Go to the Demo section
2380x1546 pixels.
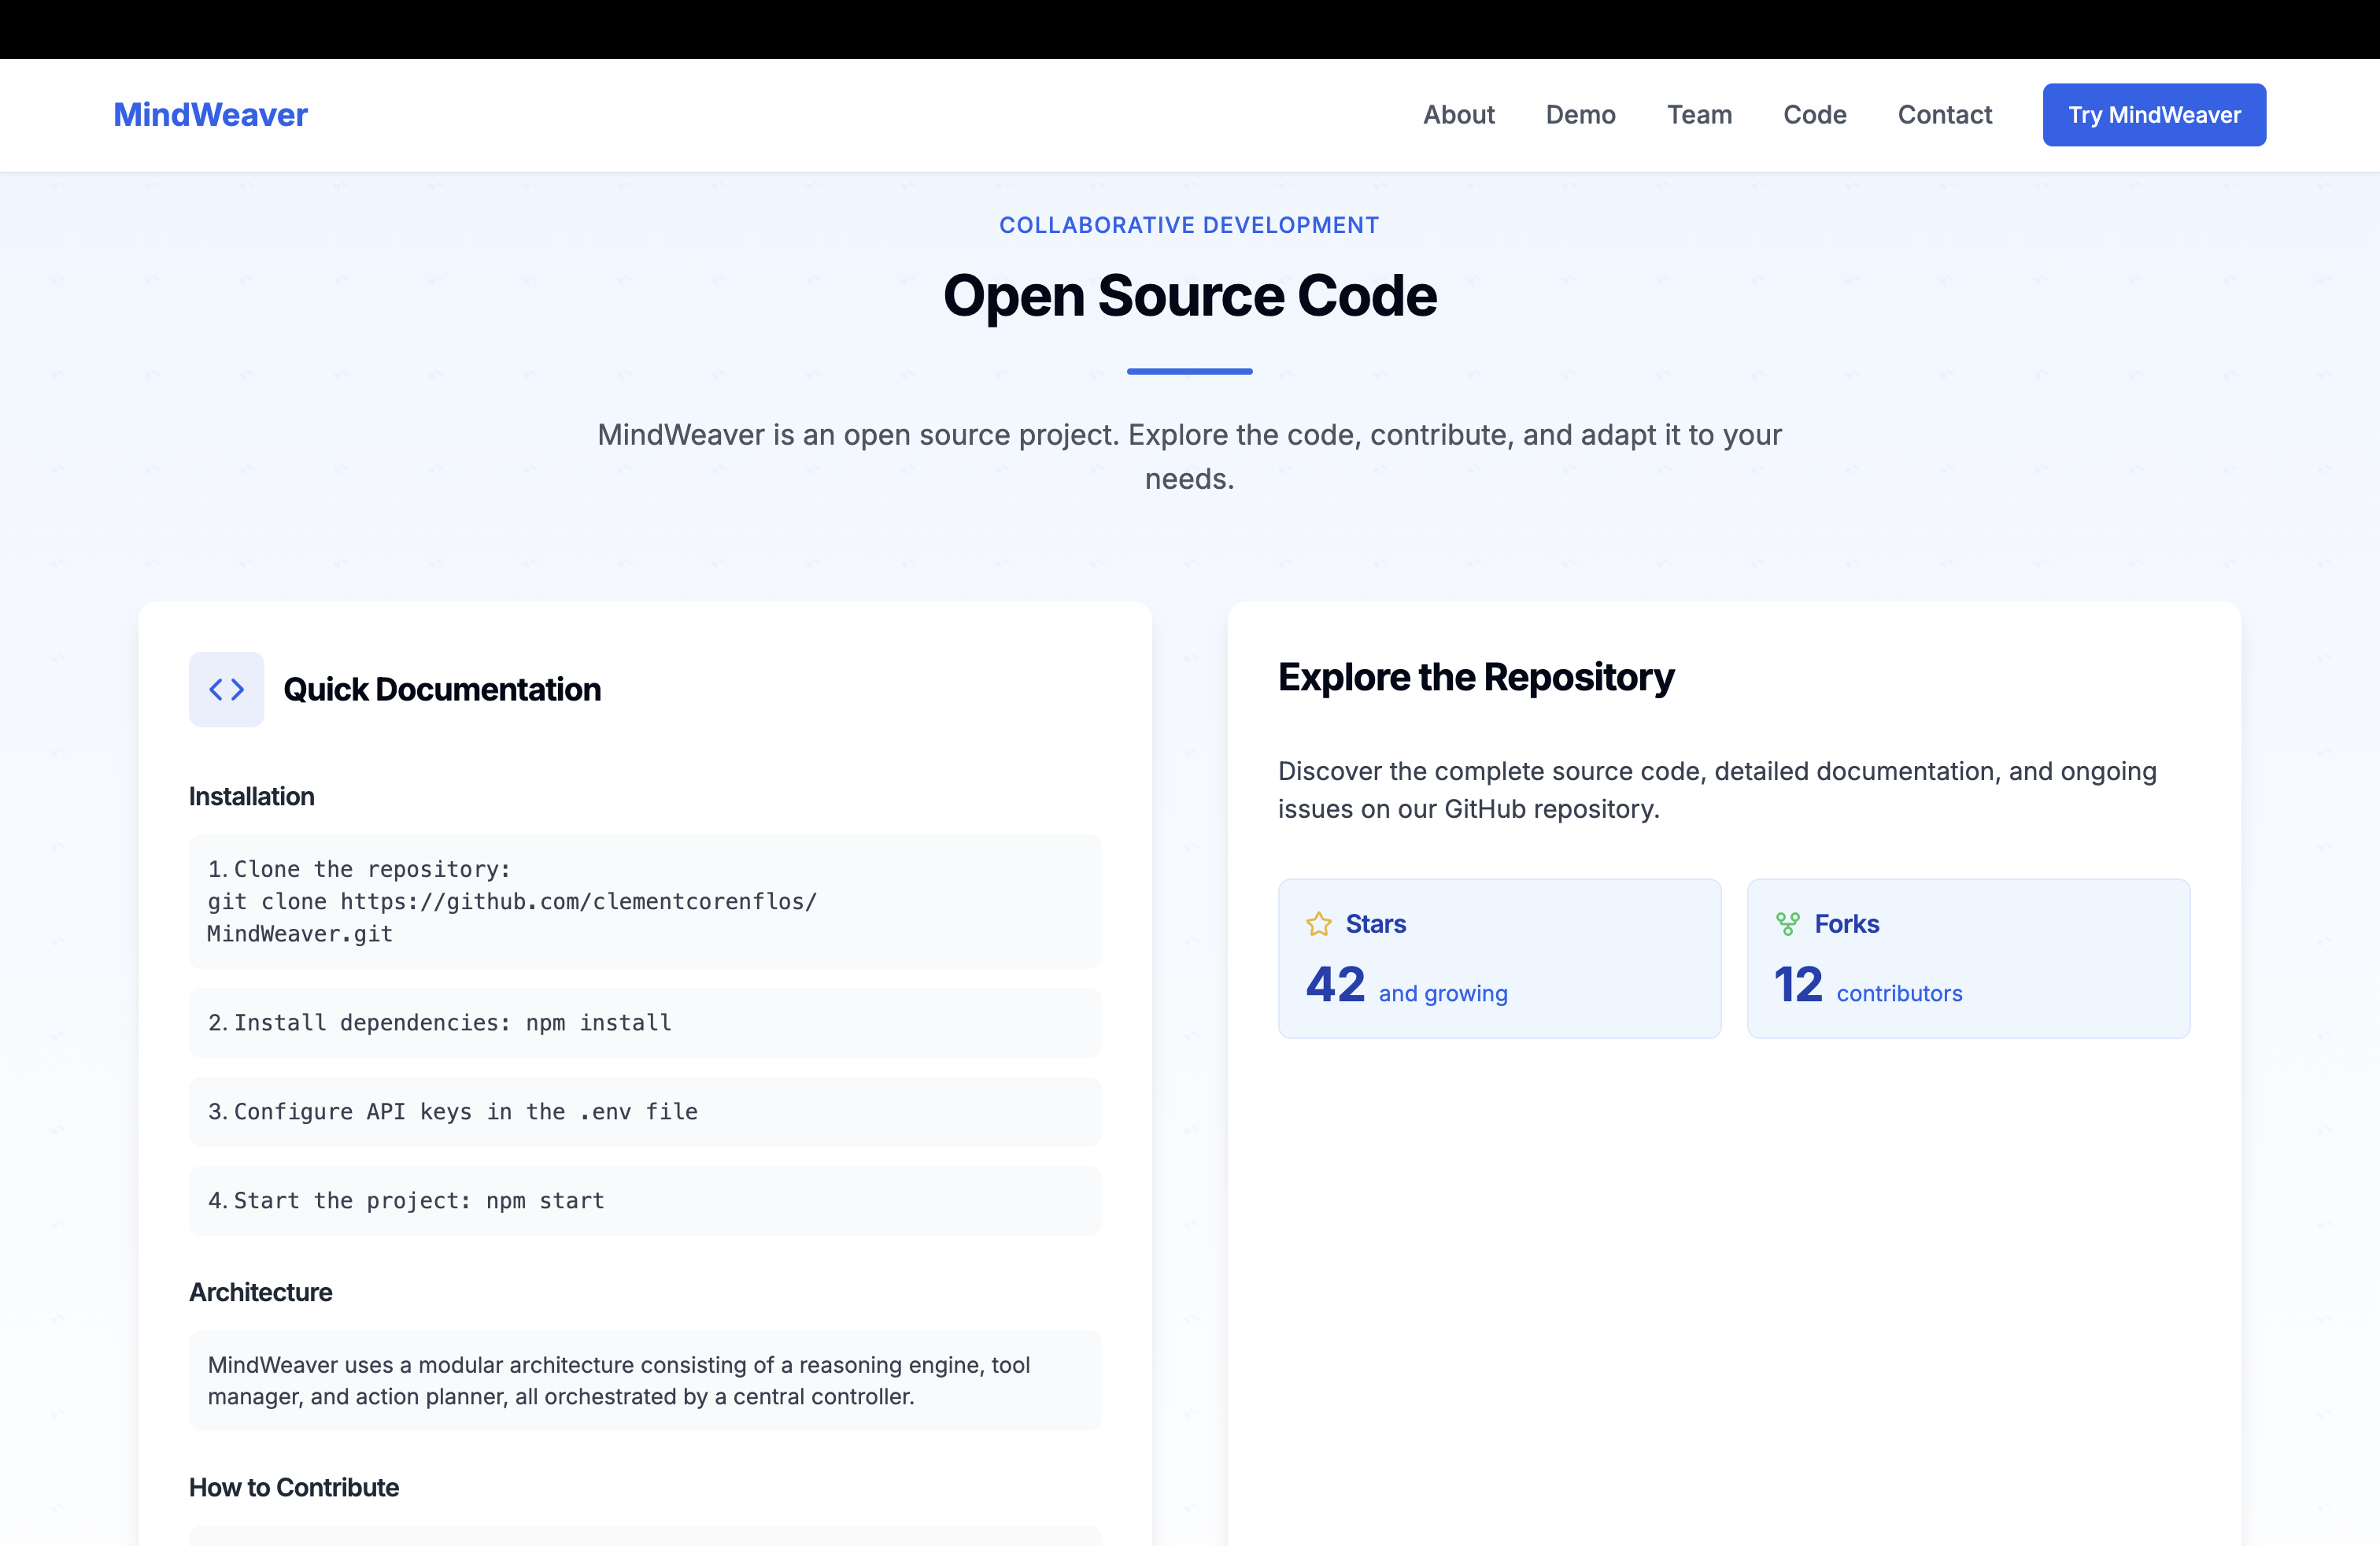click(1580, 115)
